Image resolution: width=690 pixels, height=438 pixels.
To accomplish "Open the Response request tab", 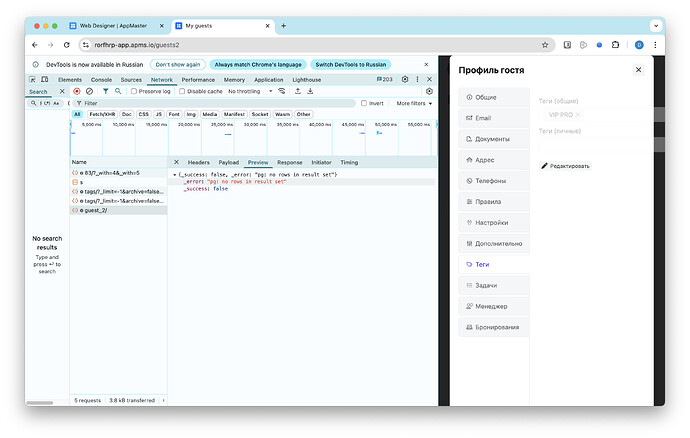I will tap(290, 162).
